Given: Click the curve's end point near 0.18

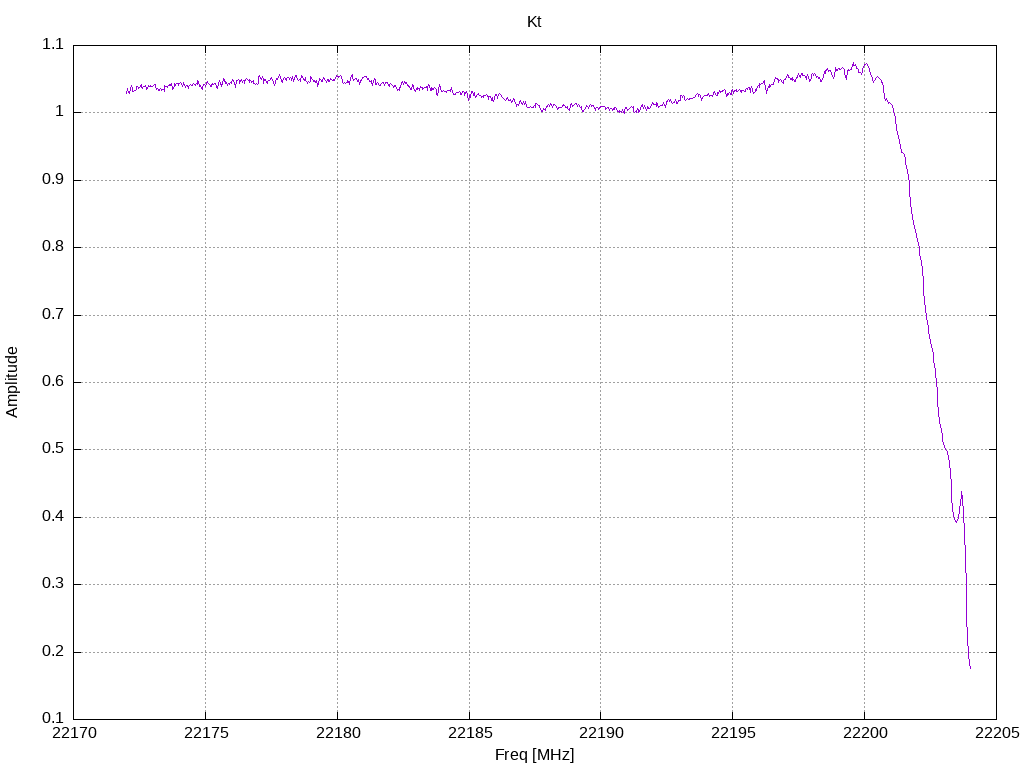Looking at the screenshot, I should tap(970, 668).
